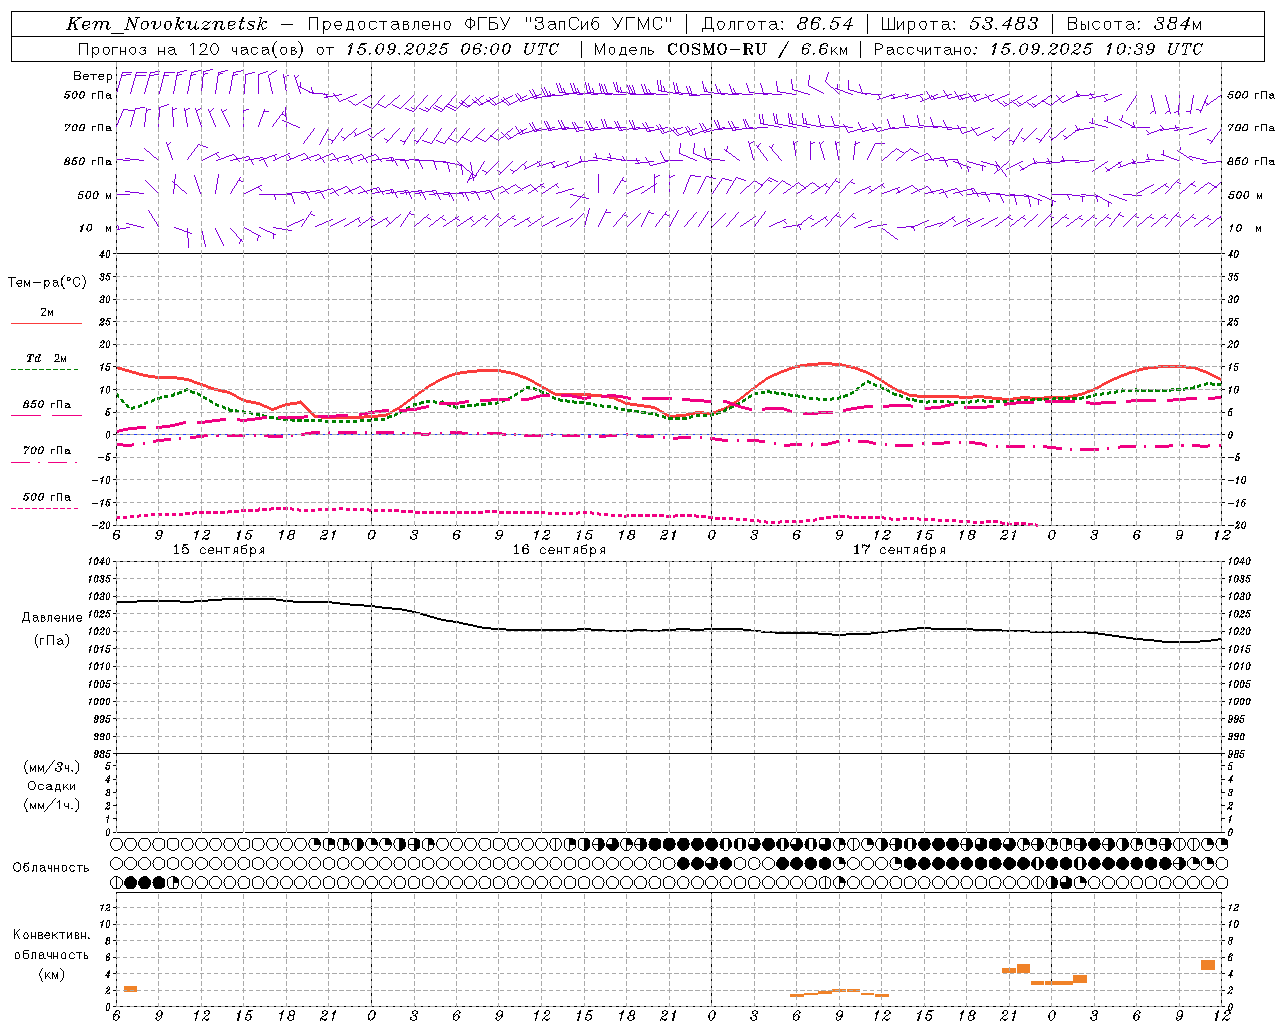The height and width of the screenshot is (1024, 1280).
Task: Click the 'Долгота: 86.54' longitude value
Action: [778, 24]
